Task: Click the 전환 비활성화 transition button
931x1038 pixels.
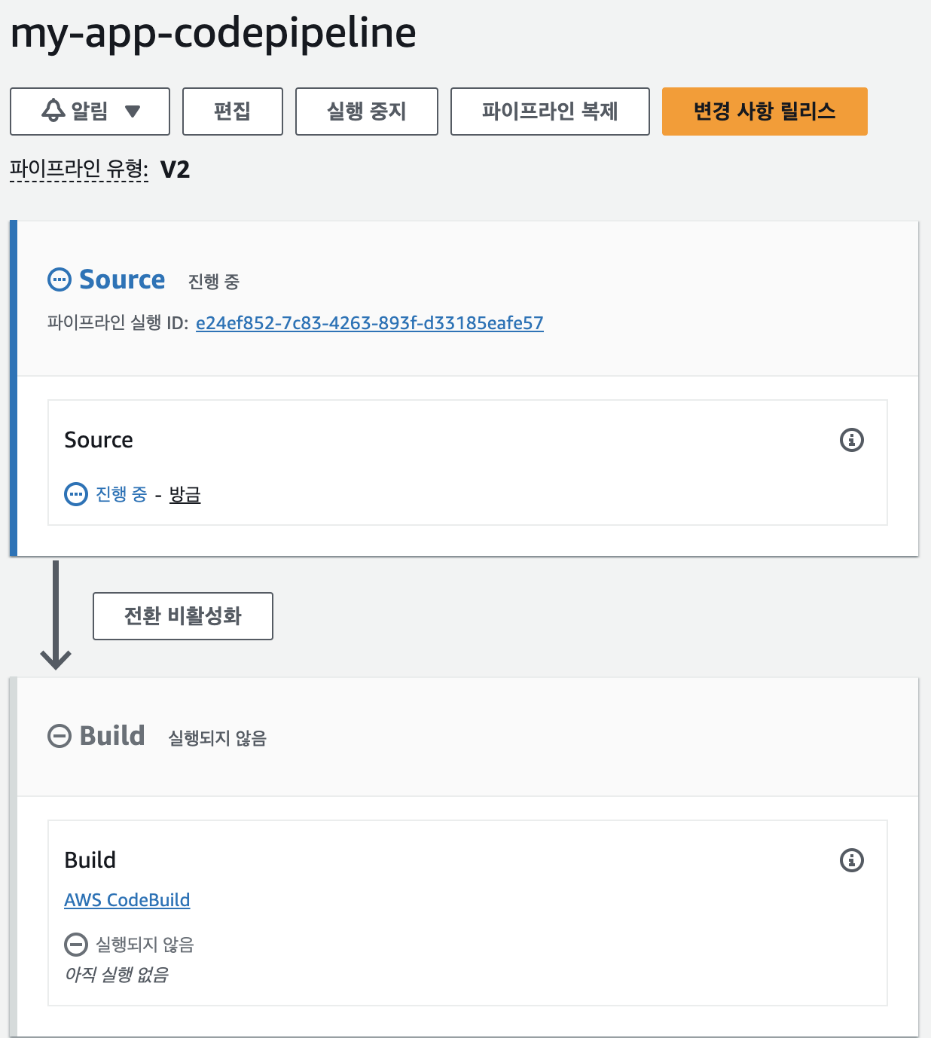Action: click(x=183, y=616)
